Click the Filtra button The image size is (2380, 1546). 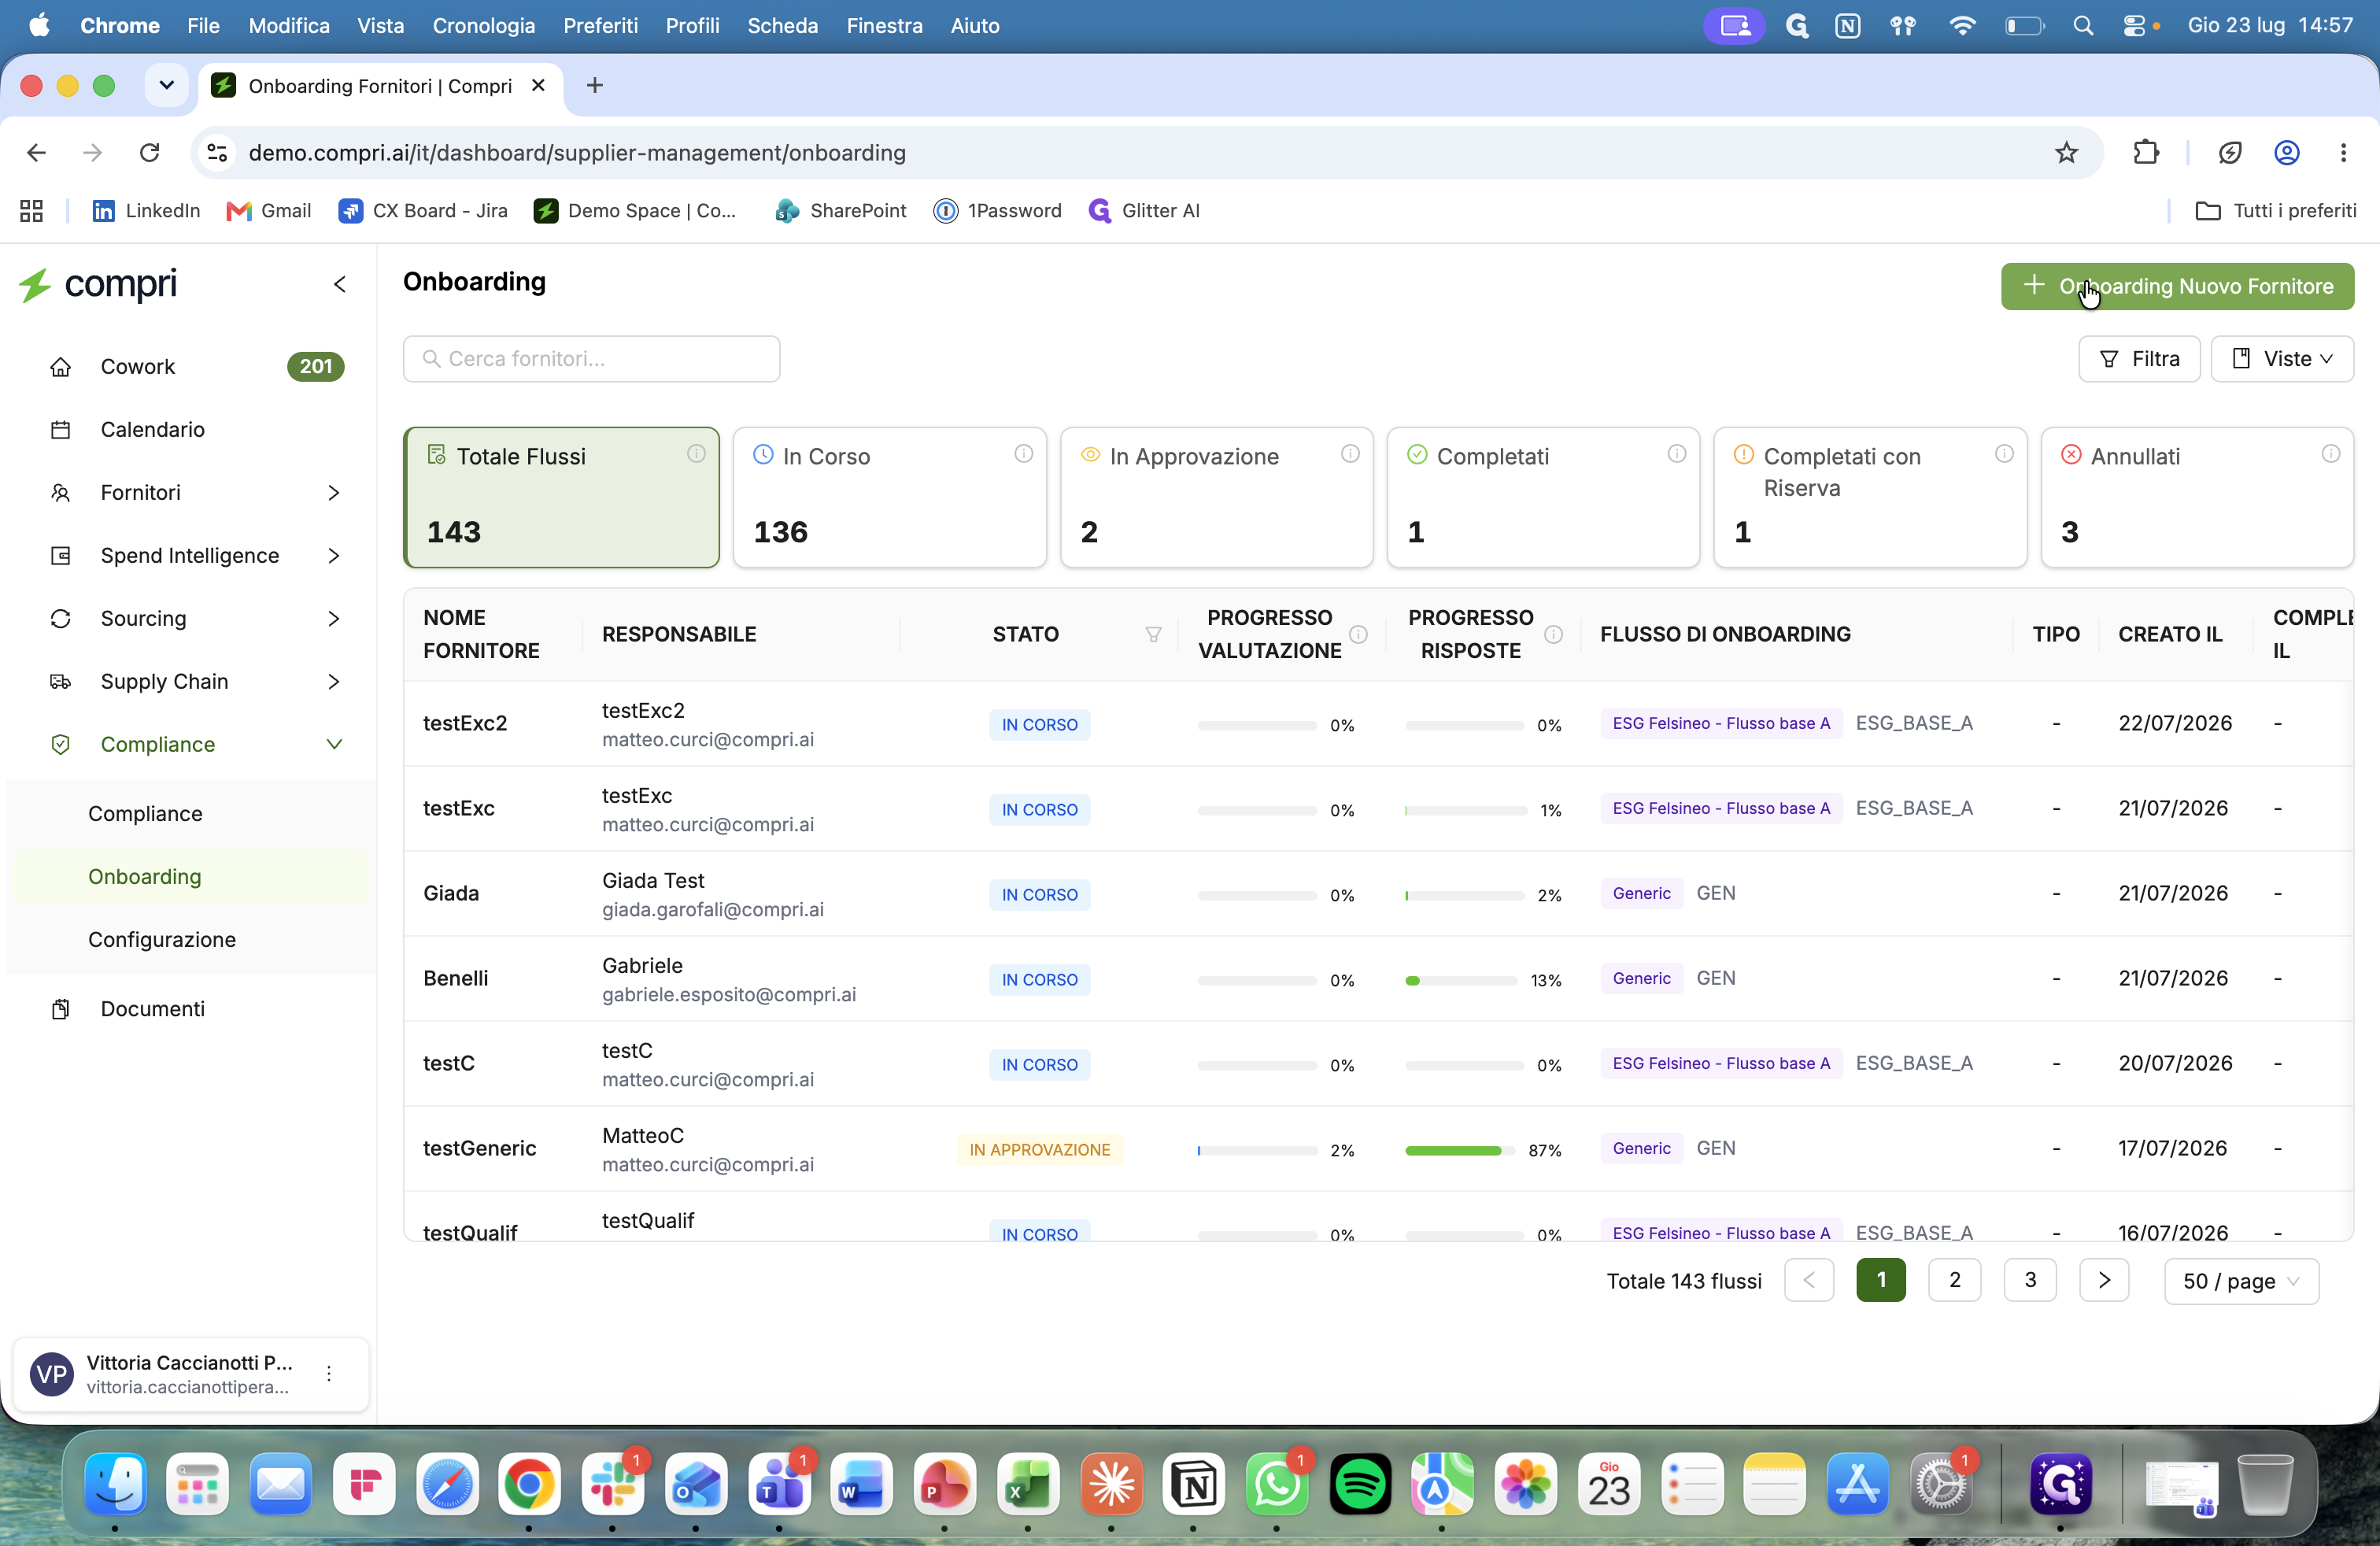(2139, 359)
